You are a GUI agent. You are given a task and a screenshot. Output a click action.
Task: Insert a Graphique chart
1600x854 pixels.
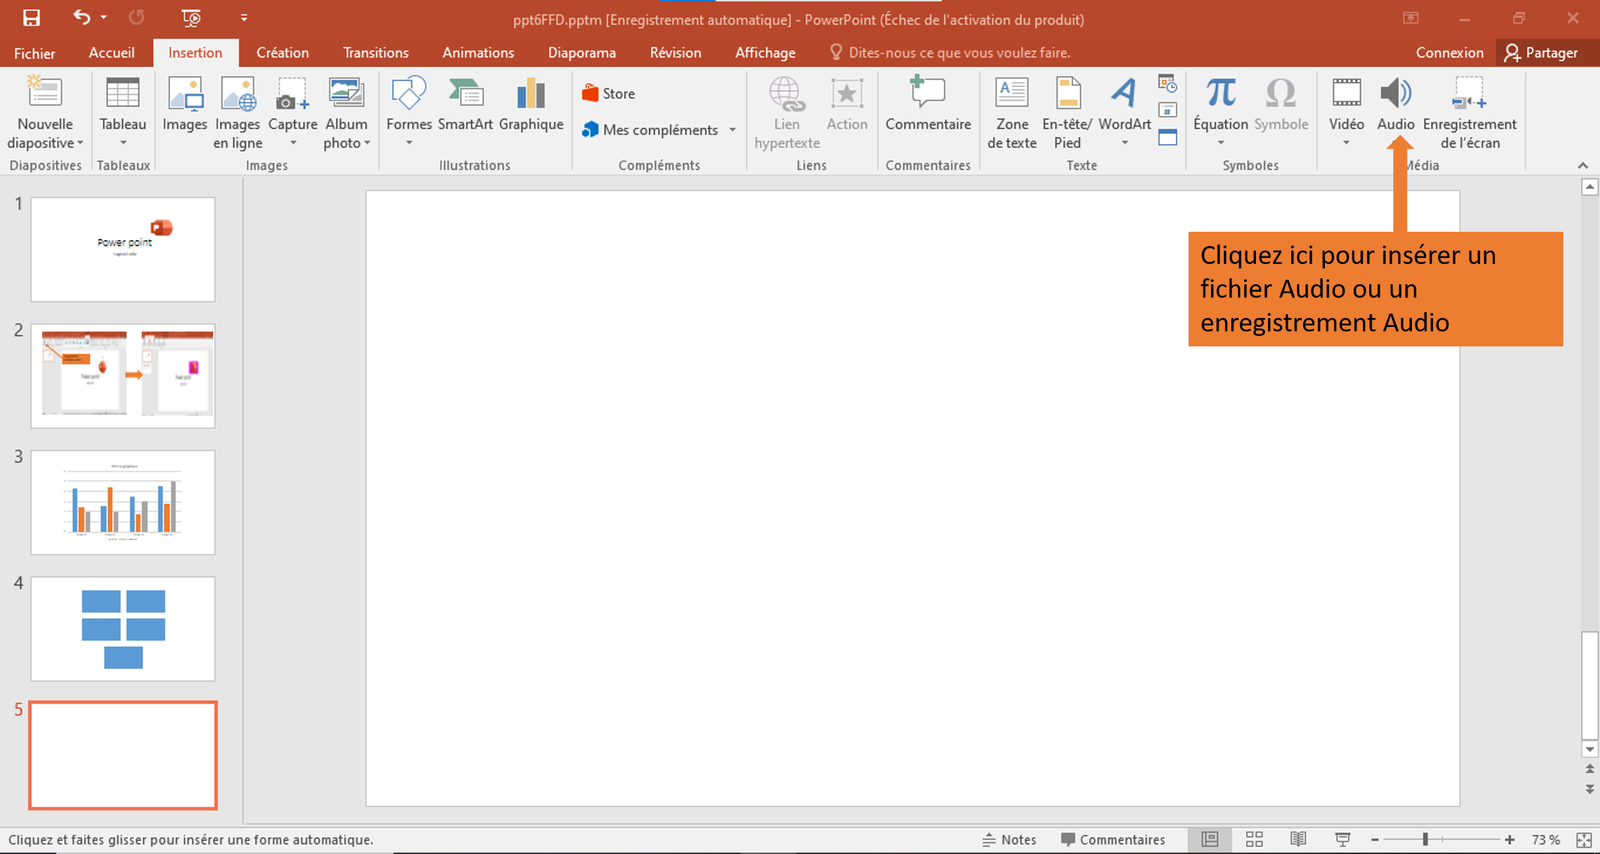pyautogui.click(x=531, y=104)
